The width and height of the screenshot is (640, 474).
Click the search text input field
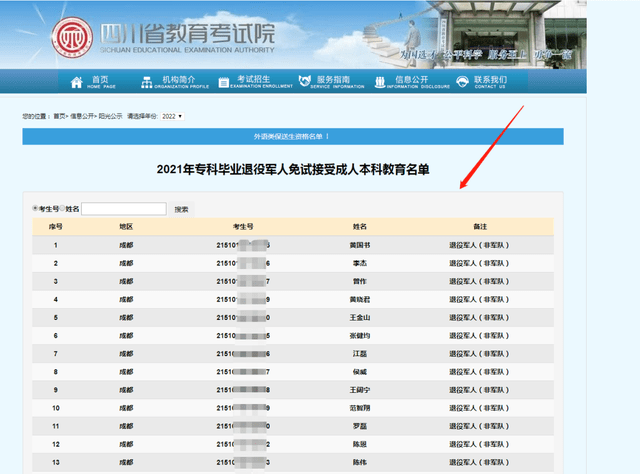(x=123, y=209)
